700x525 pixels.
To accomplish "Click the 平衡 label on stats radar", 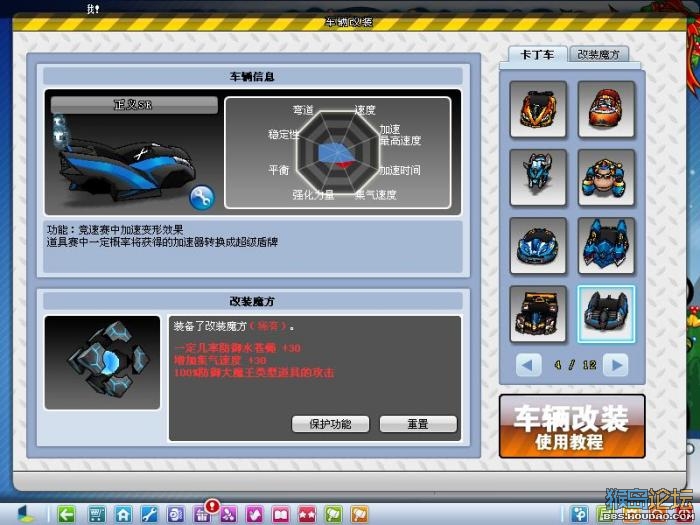I will pyautogui.click(x=279, y=170).
